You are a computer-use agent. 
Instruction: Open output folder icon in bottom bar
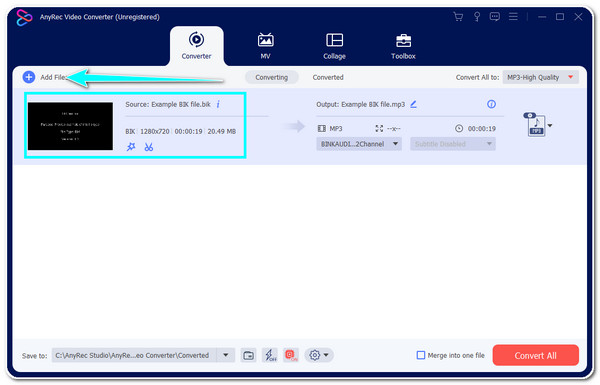tap(248, 356)
